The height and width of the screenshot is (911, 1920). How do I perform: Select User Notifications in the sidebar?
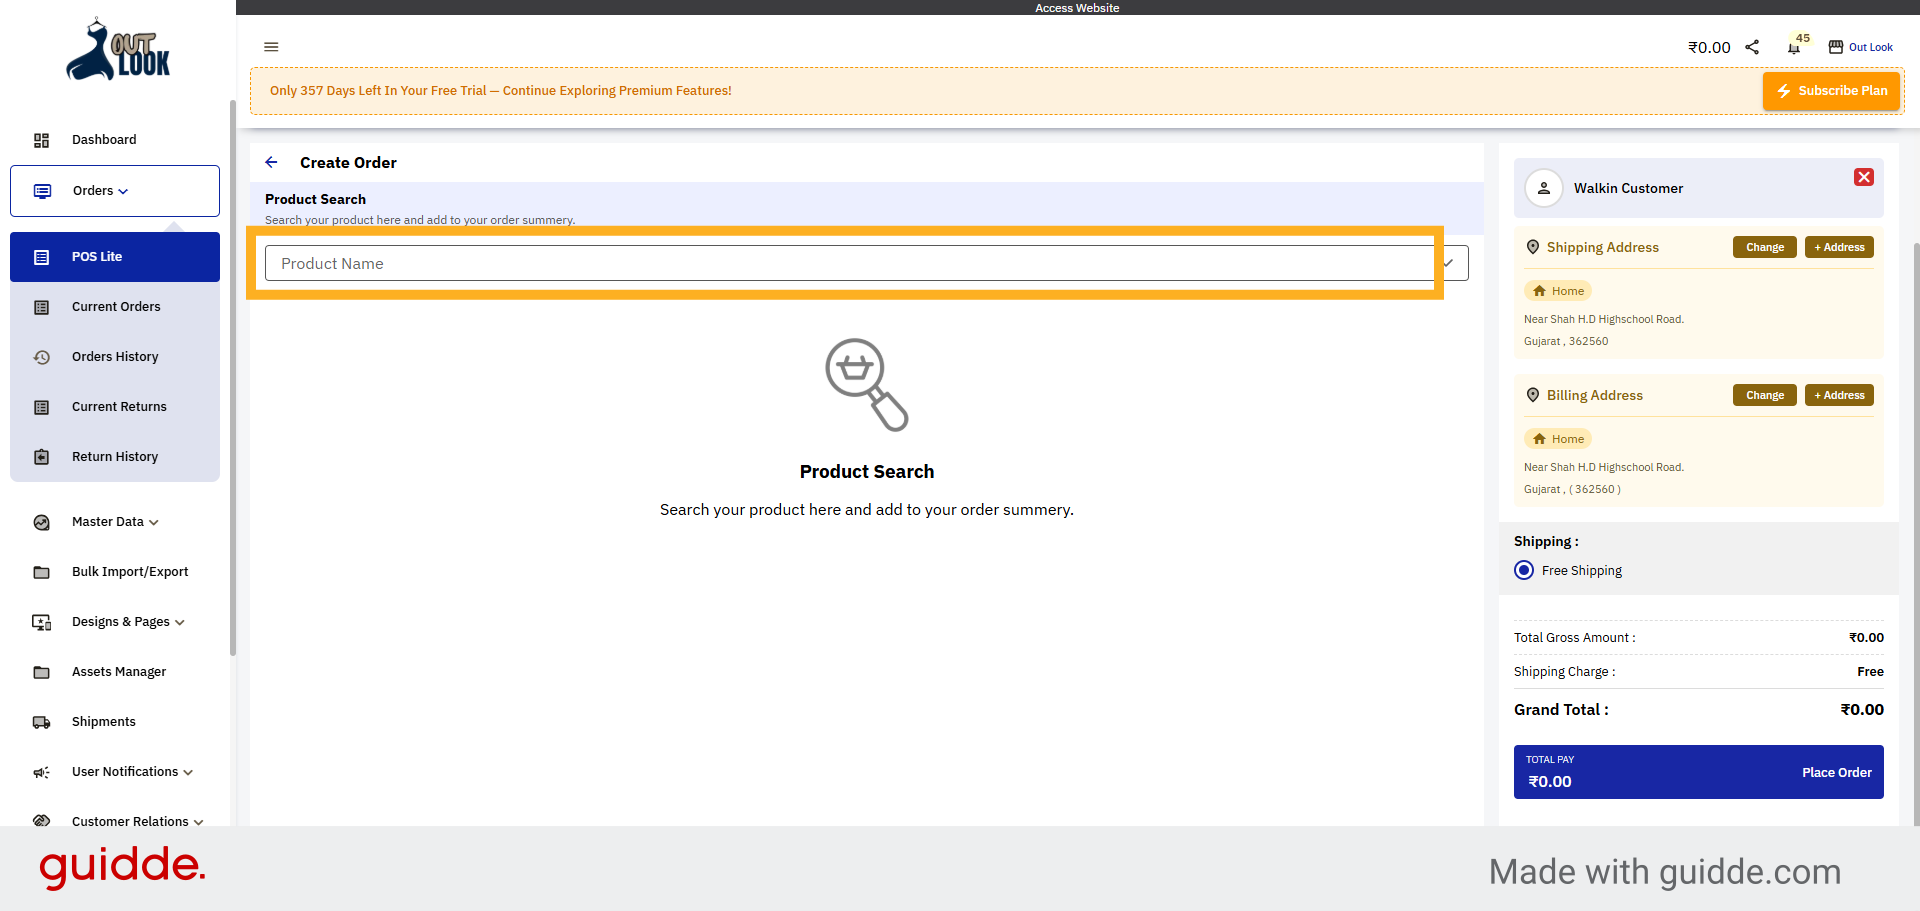(125, 771)
